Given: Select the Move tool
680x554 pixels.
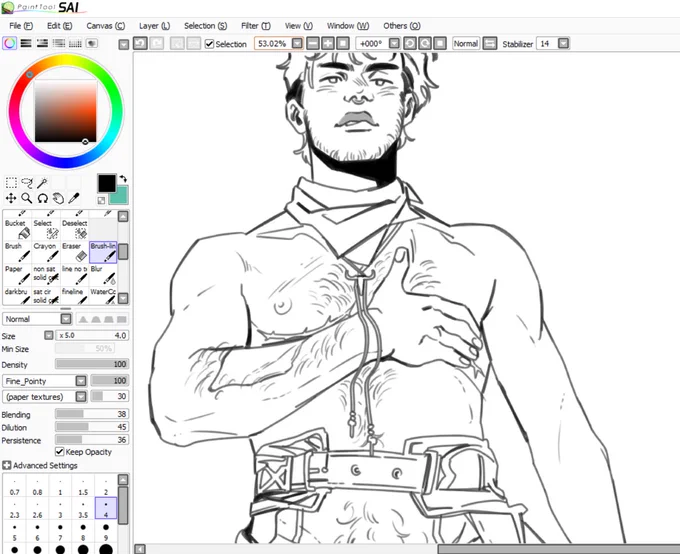Looking at the screenshot, I should point(11,198).
